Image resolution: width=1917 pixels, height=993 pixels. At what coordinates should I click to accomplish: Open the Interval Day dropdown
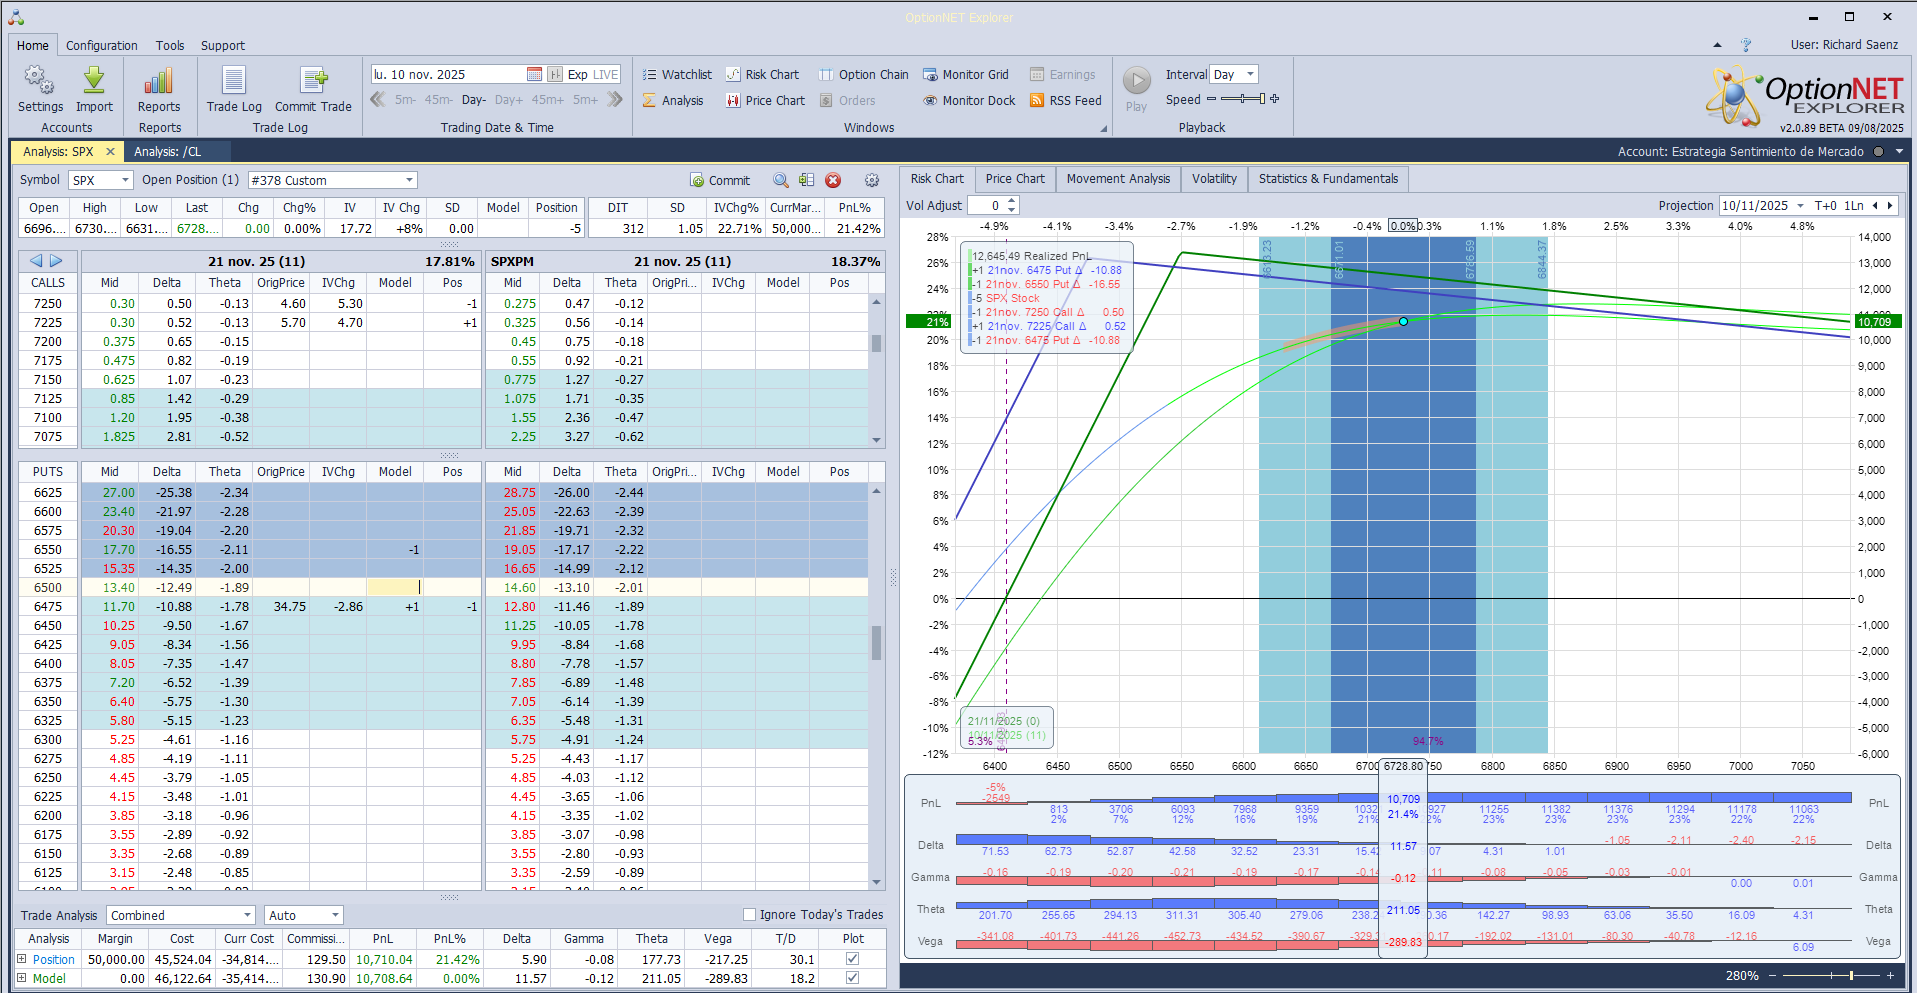click(1250, 74)
